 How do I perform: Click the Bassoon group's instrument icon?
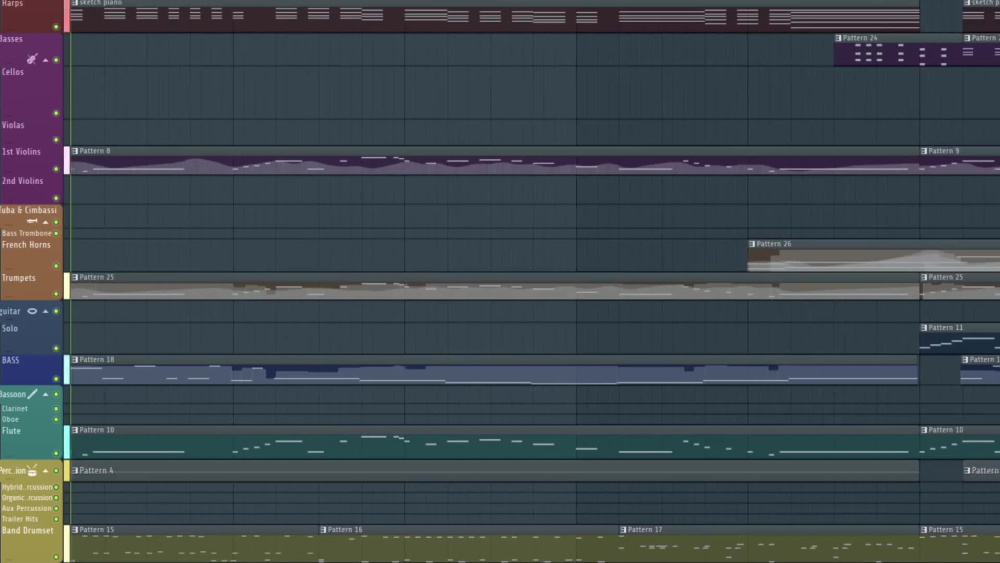[x=33, y=394]
